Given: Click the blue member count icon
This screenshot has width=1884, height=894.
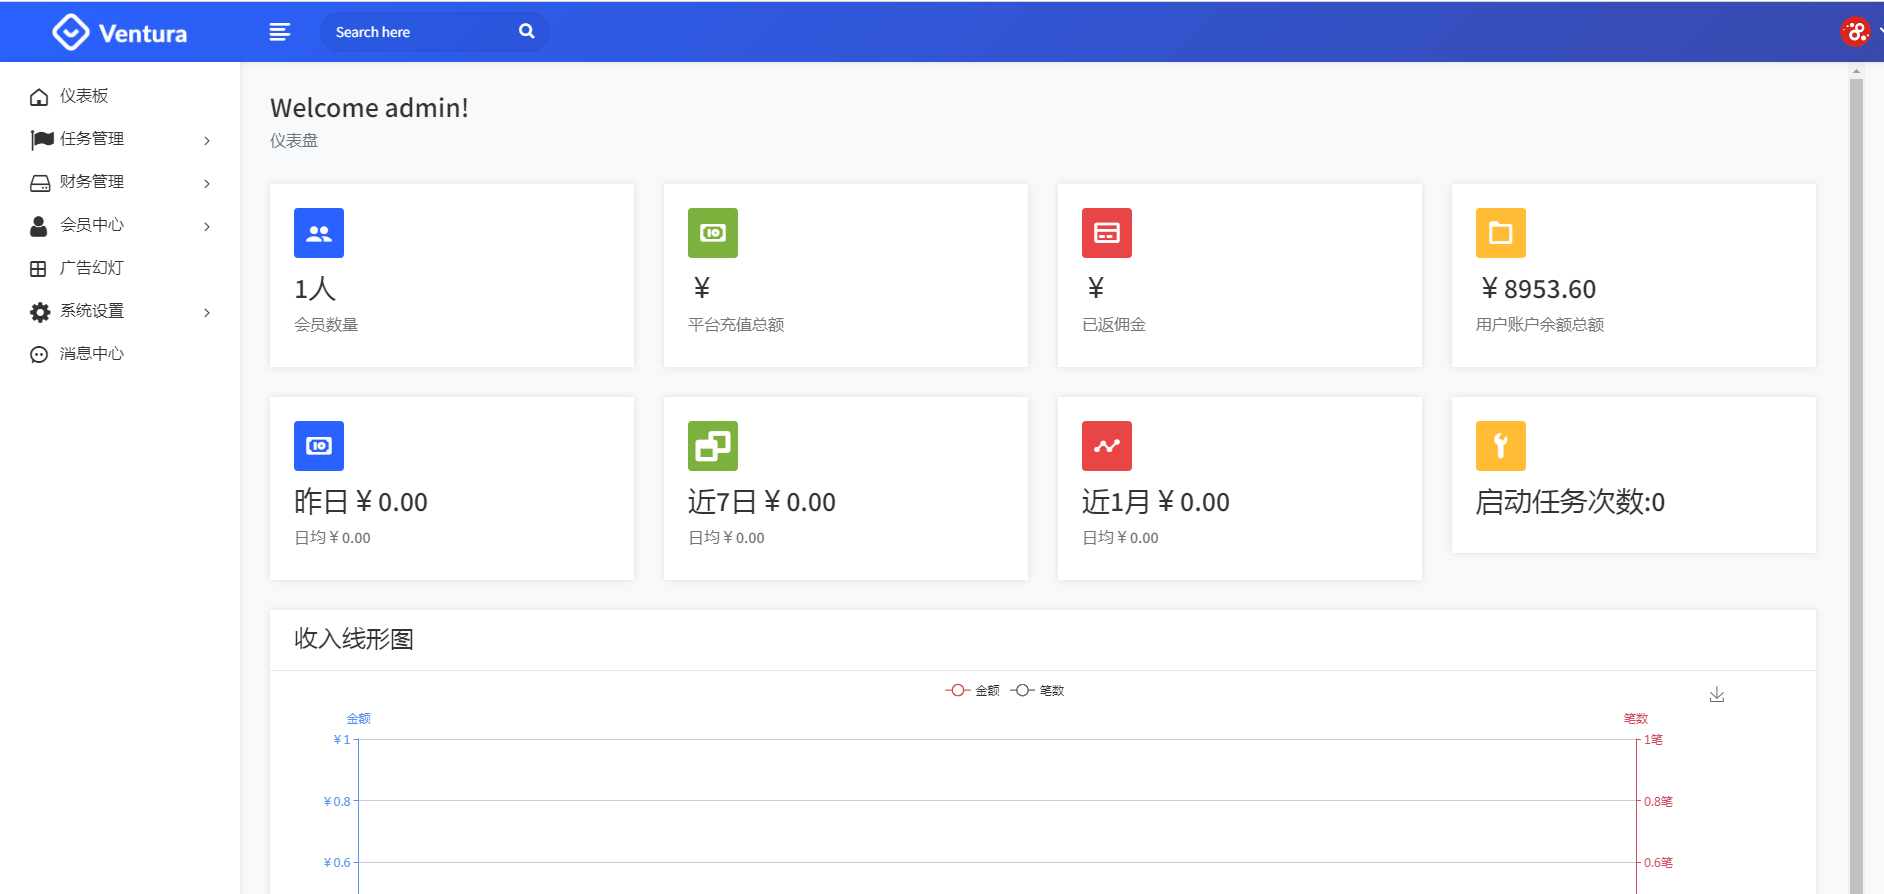Looking at the screenshot, I should pos(319,233).
